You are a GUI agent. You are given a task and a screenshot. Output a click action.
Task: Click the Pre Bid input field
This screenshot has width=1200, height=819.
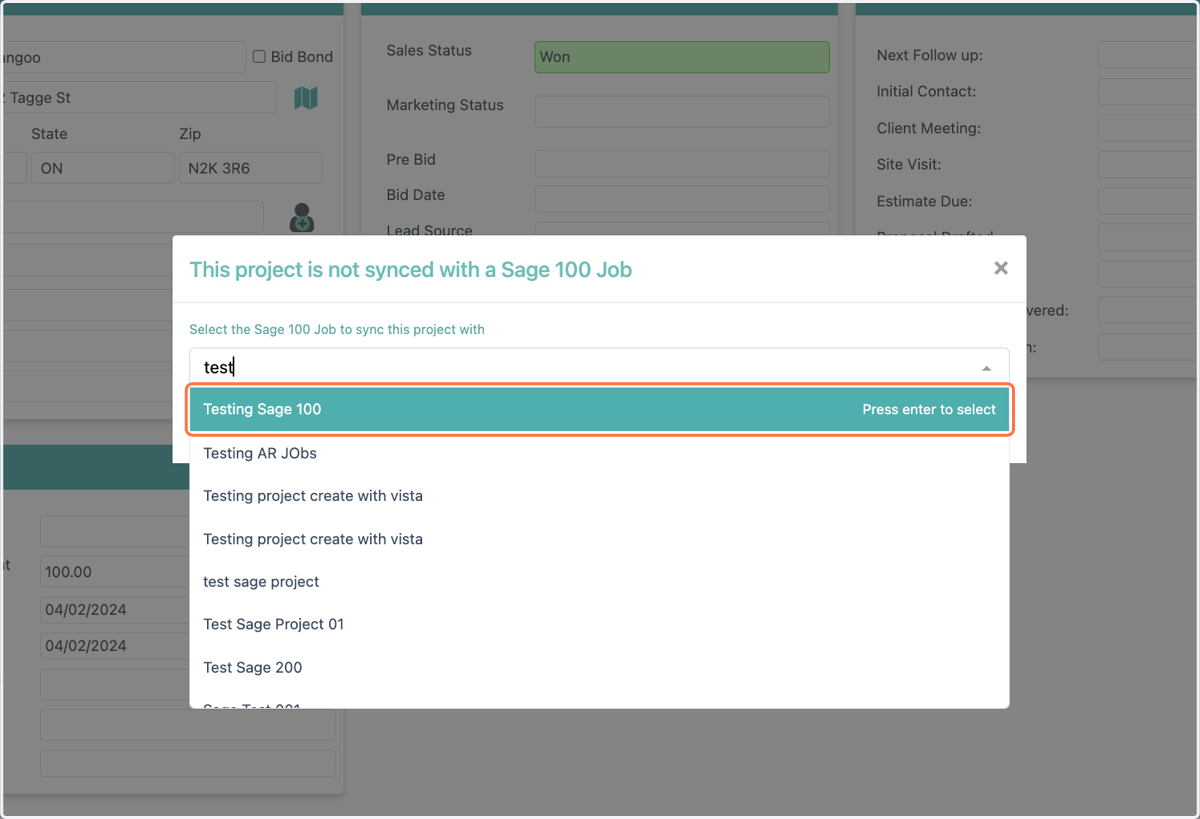[682, 163]
